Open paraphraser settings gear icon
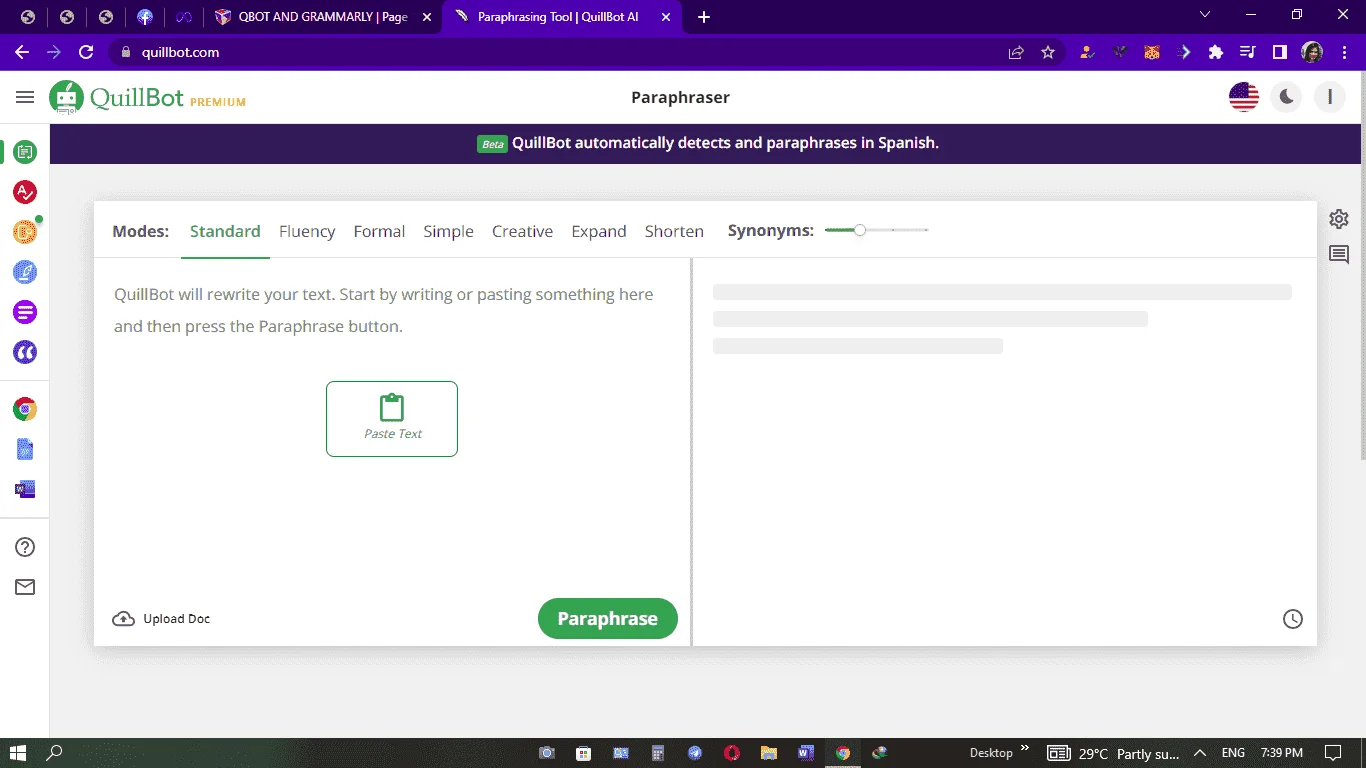Screen dimensions: 1366x768 click(x=1339, y=219)
